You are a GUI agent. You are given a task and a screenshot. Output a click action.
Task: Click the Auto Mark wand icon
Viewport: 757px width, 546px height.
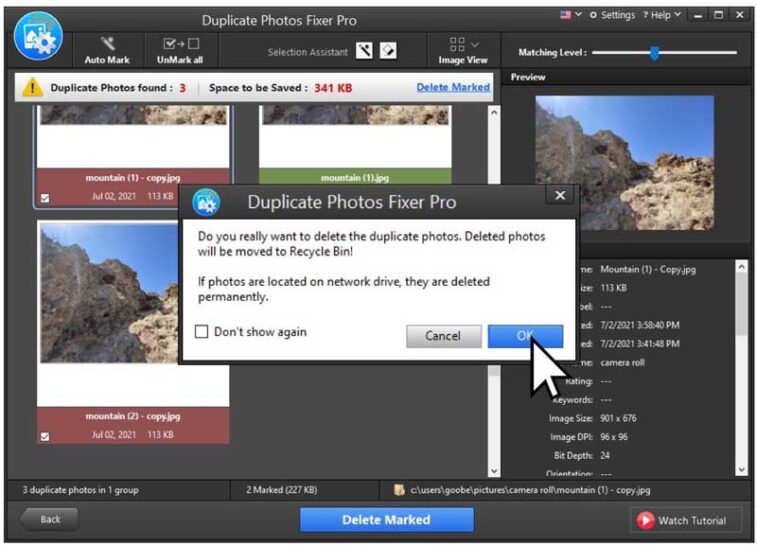click(107, 44)
